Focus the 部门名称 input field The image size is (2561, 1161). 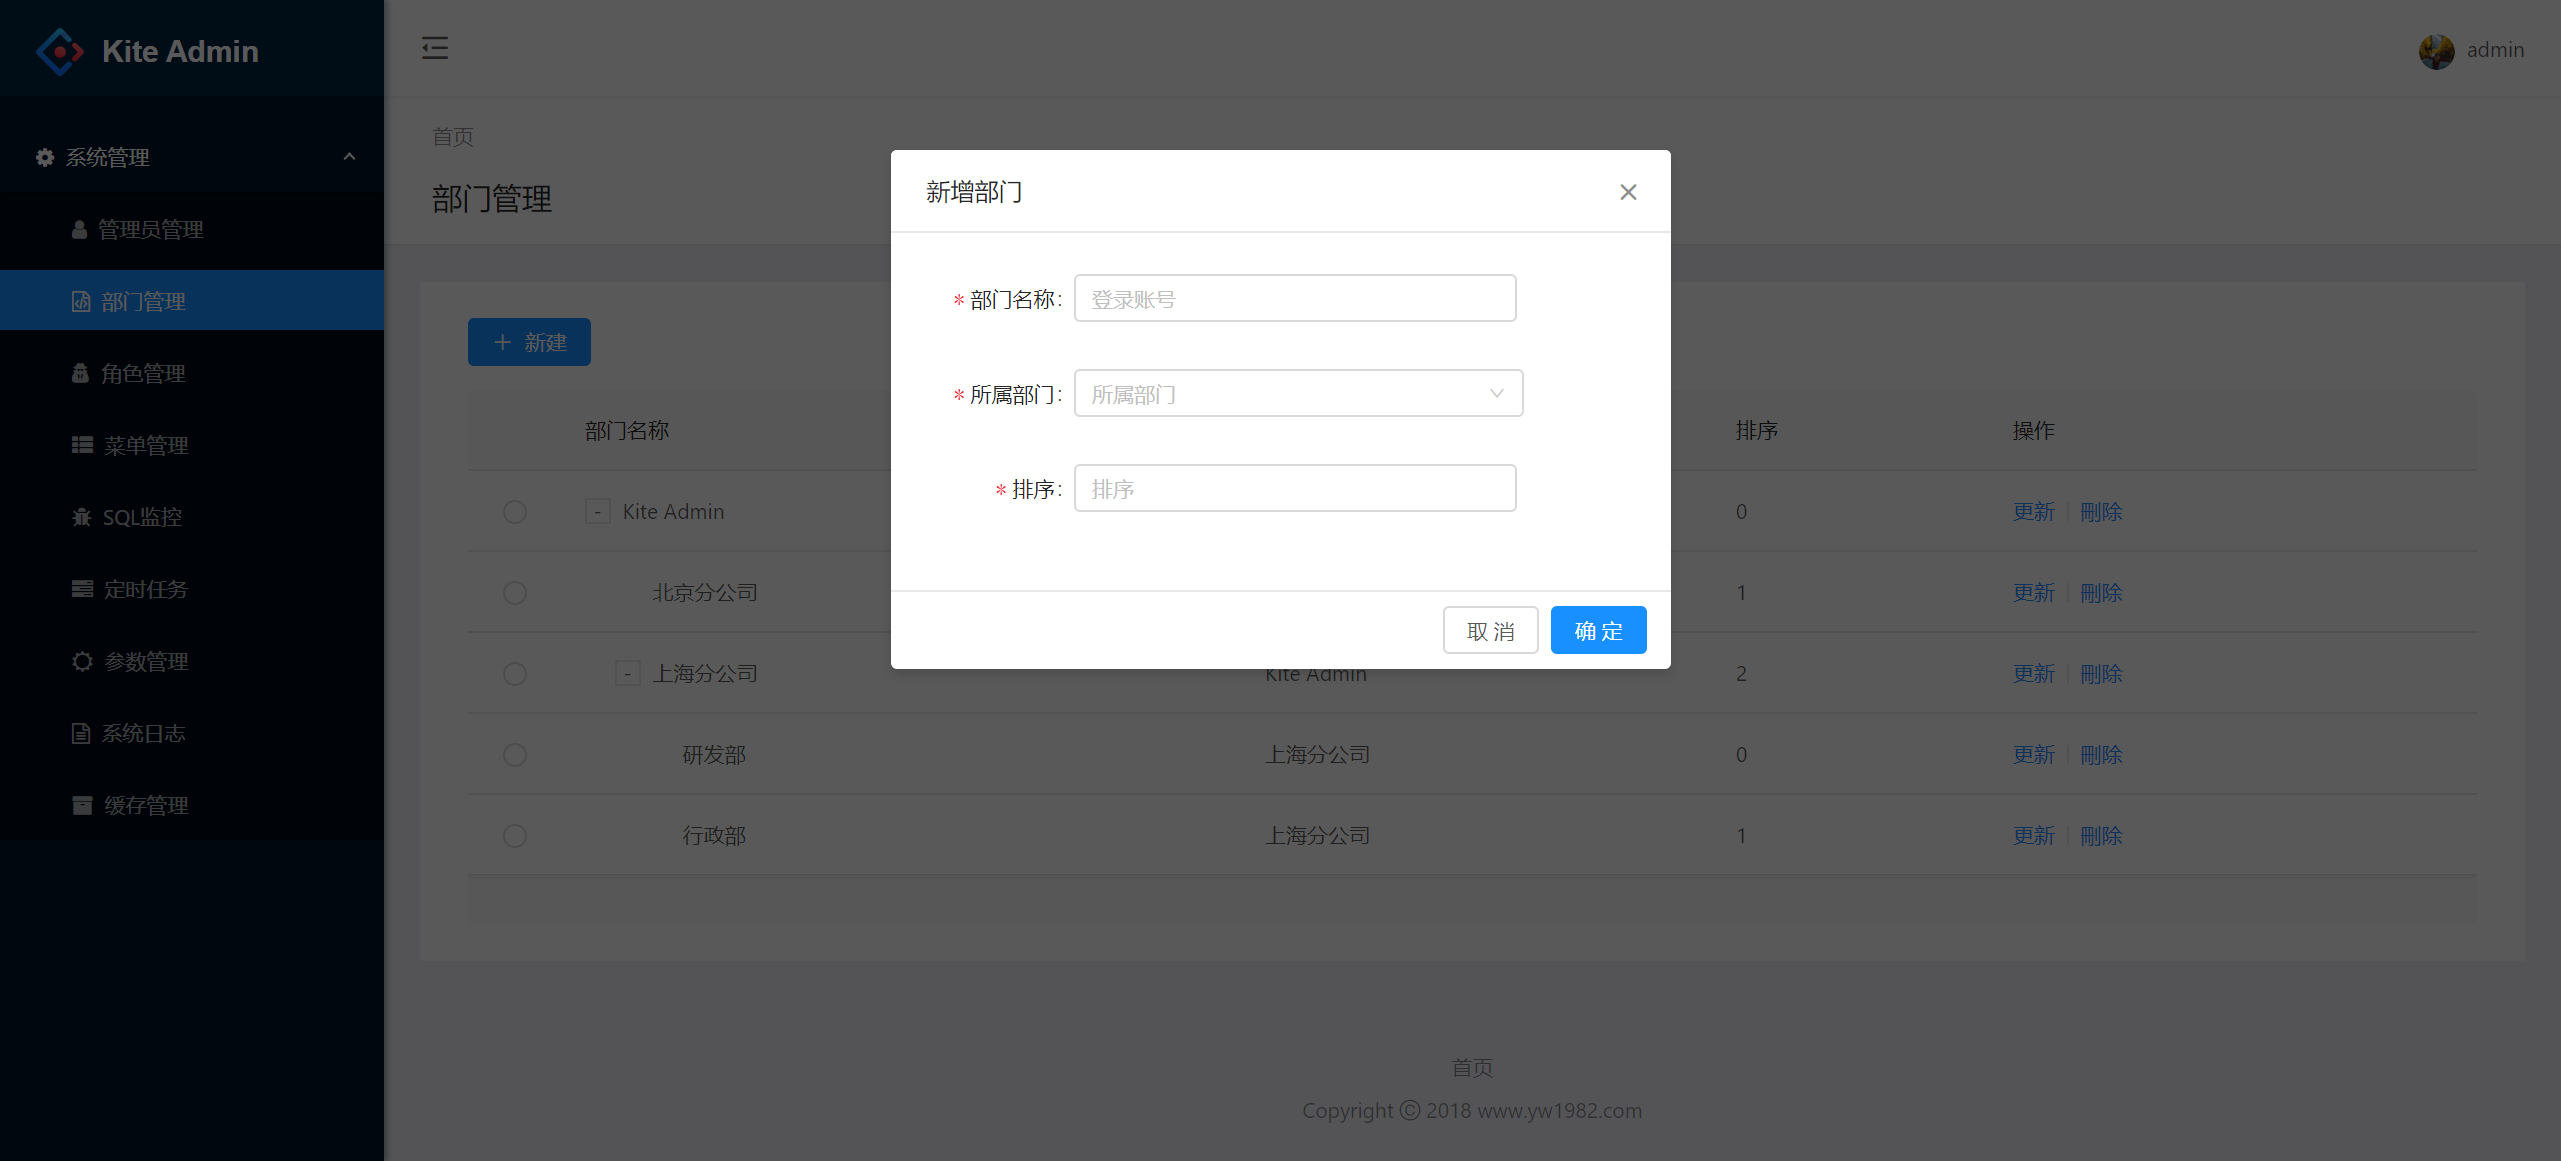[x=1295, y=298]
